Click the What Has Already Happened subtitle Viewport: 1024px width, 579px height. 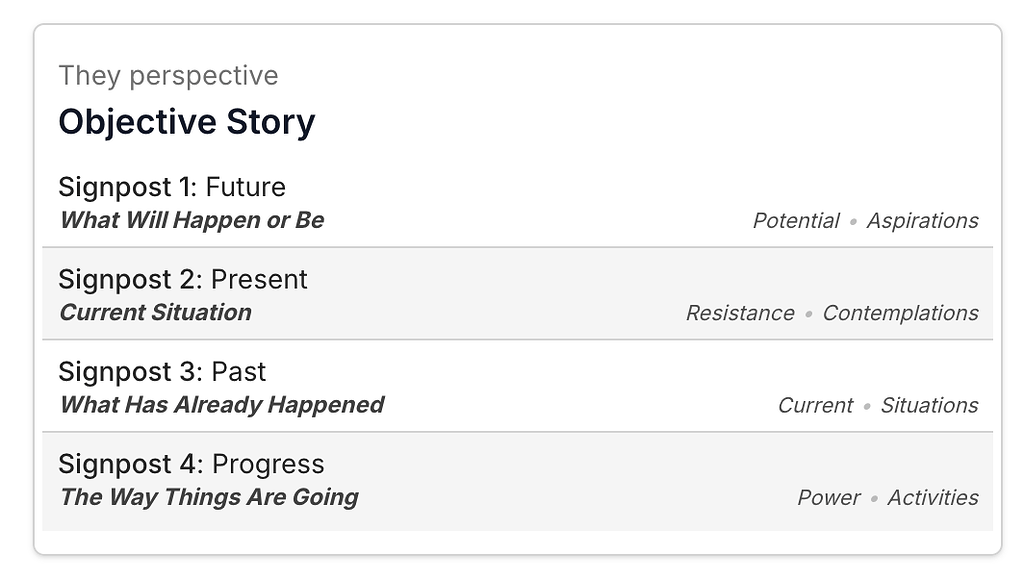pyautogui.click(x=222, y=405)
